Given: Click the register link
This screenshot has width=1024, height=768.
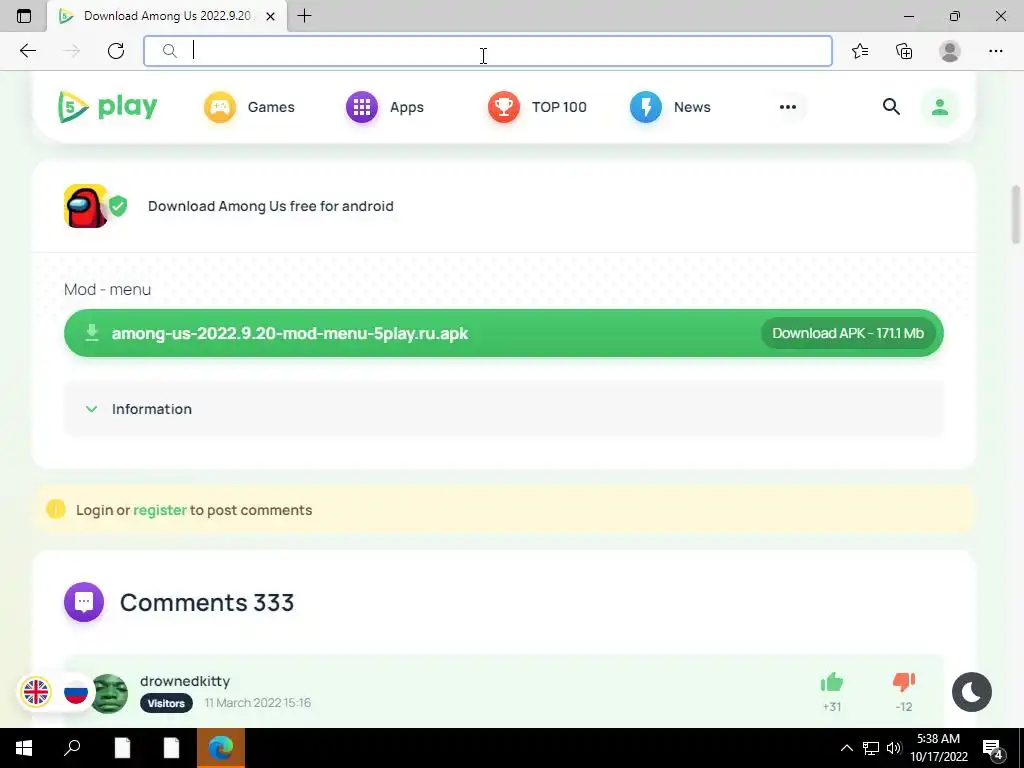Looking at the screenshot, I should point(160,510).
